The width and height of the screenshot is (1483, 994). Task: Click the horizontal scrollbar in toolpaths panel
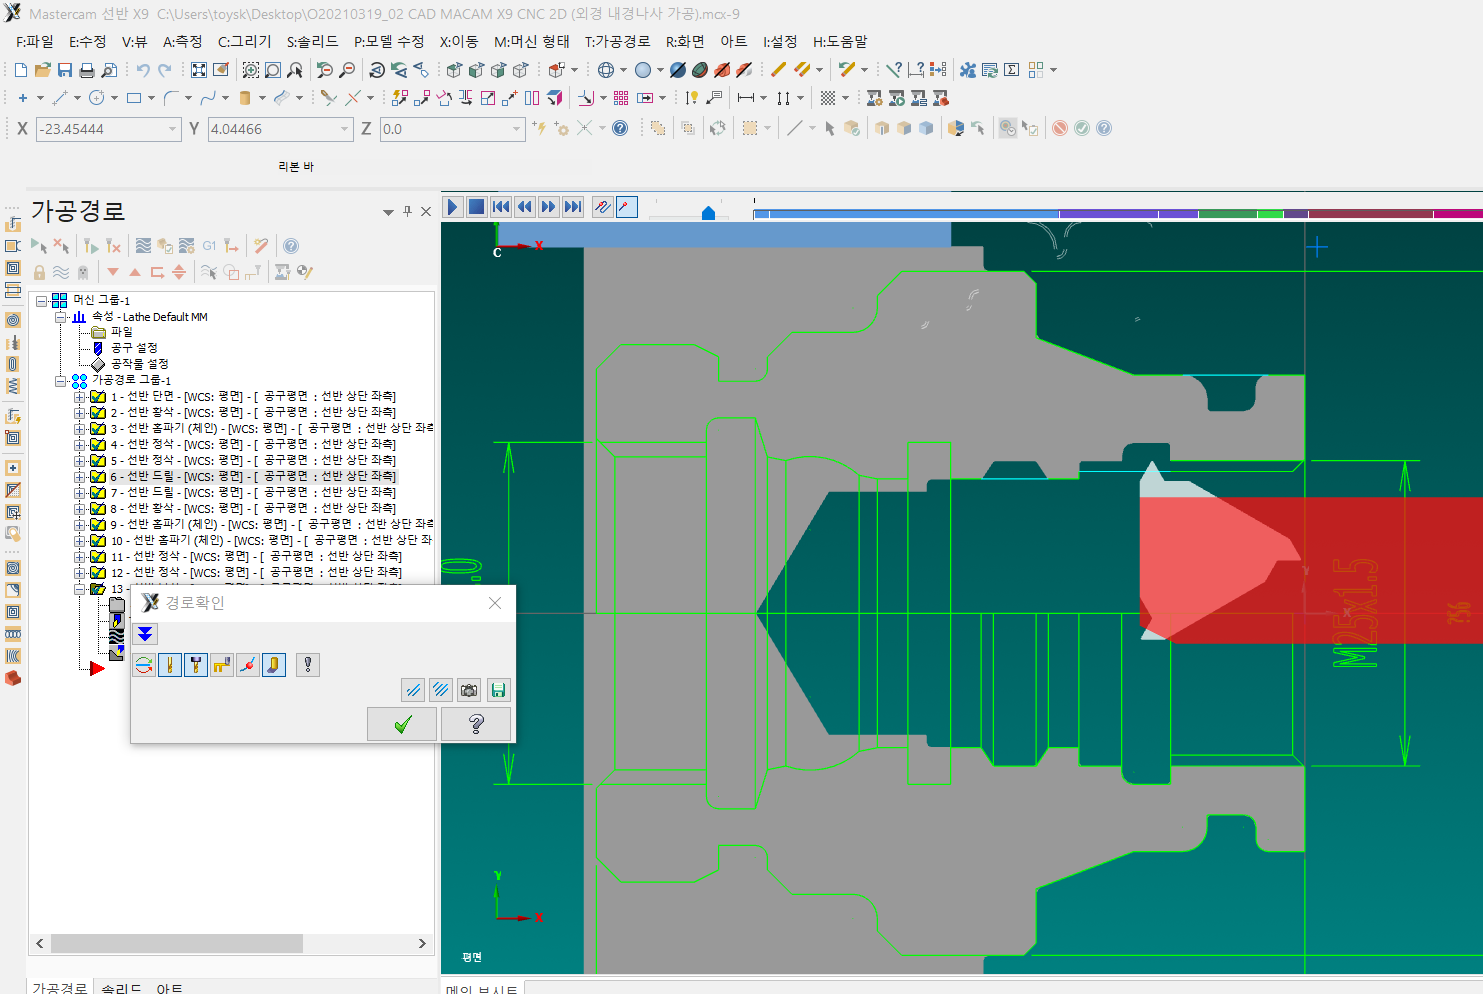click(177, 944)
